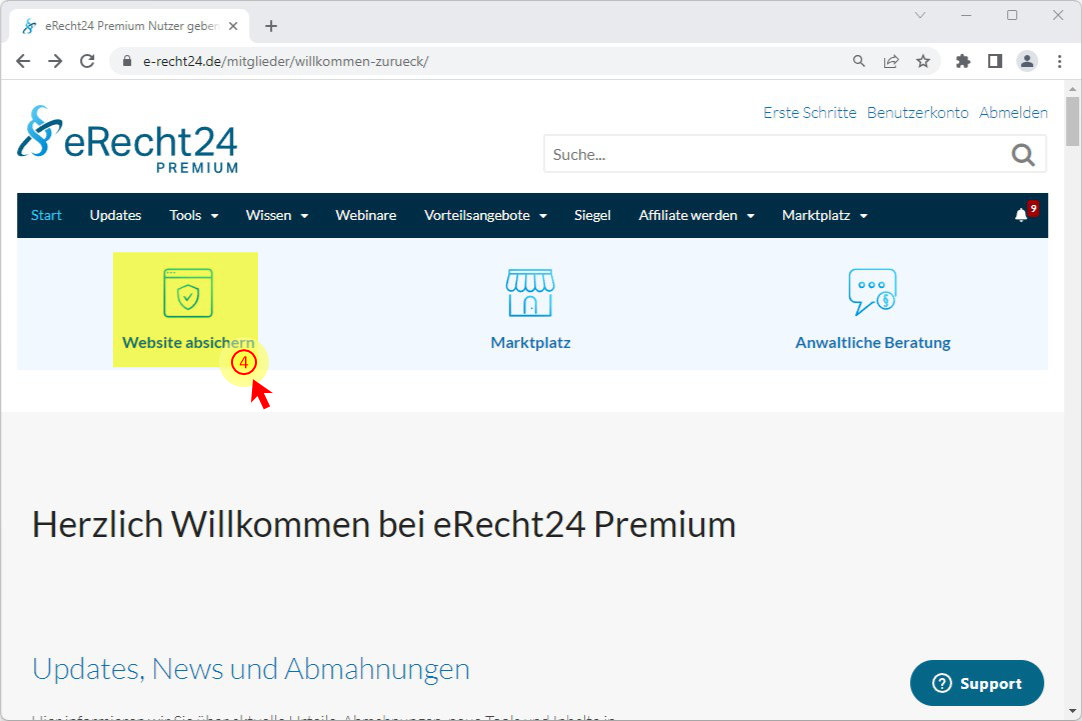The width and height of the screenshot is (1082, 721).
Task: Click the Support button
Action: 976,683
